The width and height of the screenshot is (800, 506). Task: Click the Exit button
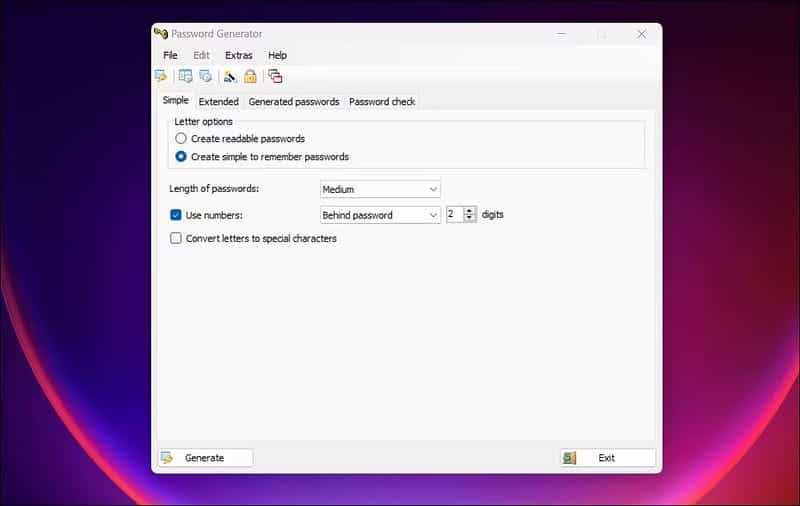(x=608, y=458)
